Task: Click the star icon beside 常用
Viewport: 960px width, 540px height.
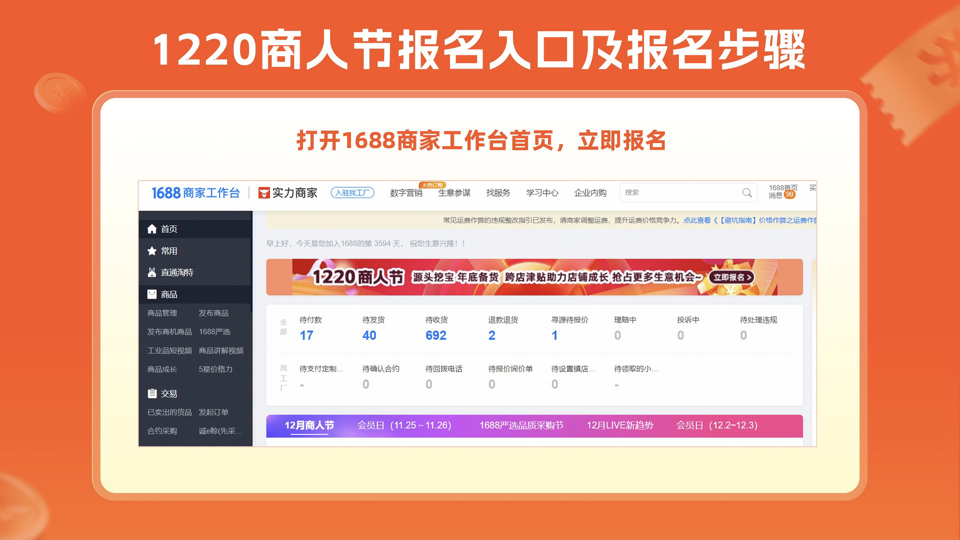Action: (x=152, y=251)
